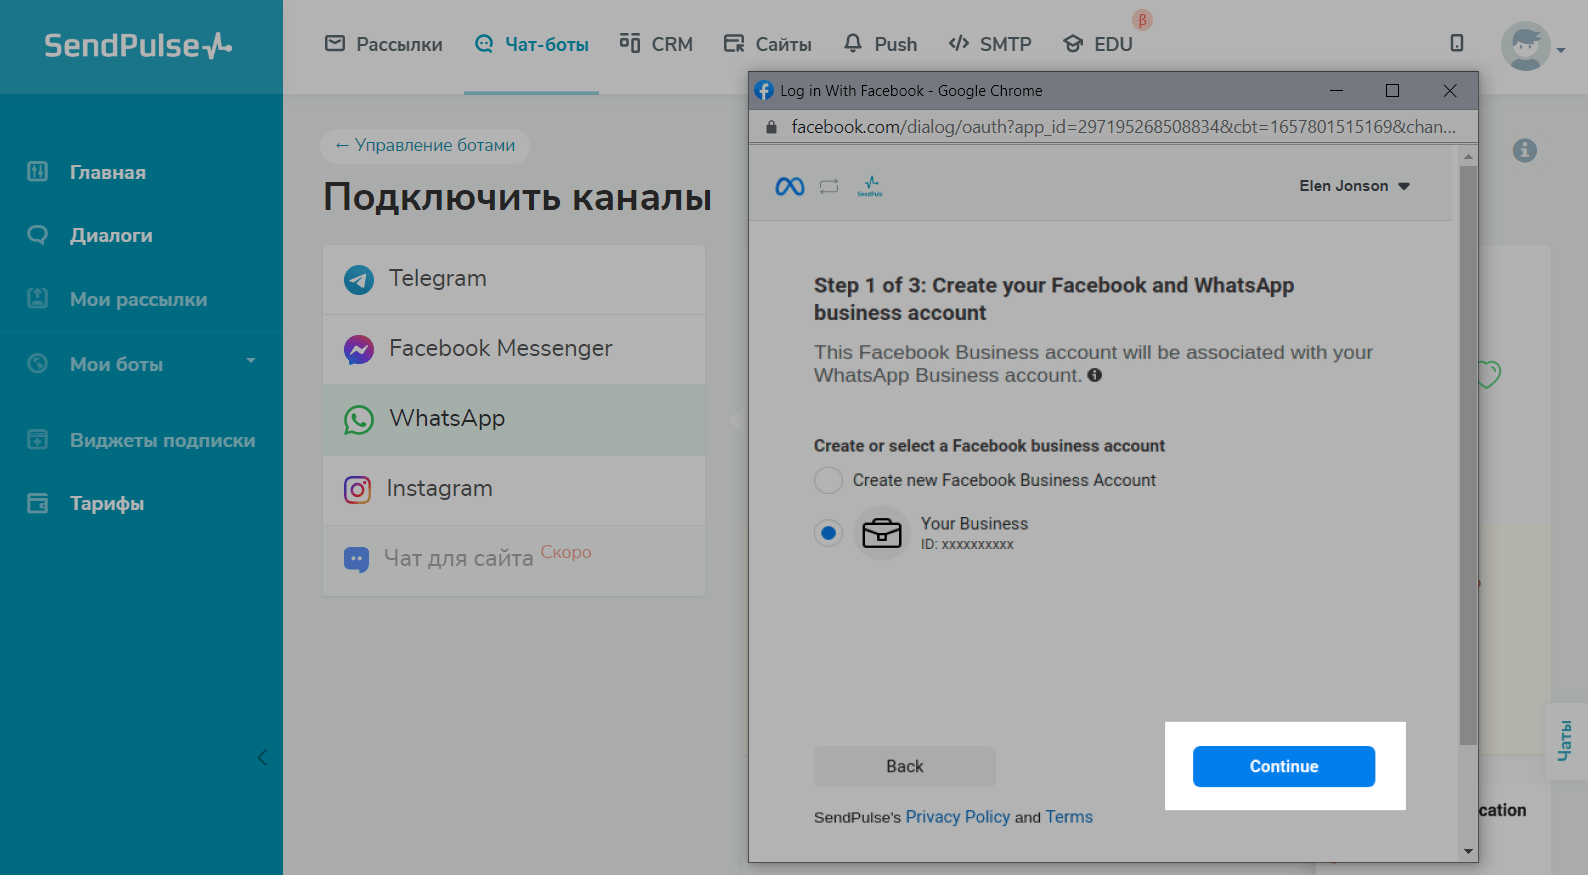Open the Push tab
This screenshot has height=875, width=1588.
(x=880, y=44)
